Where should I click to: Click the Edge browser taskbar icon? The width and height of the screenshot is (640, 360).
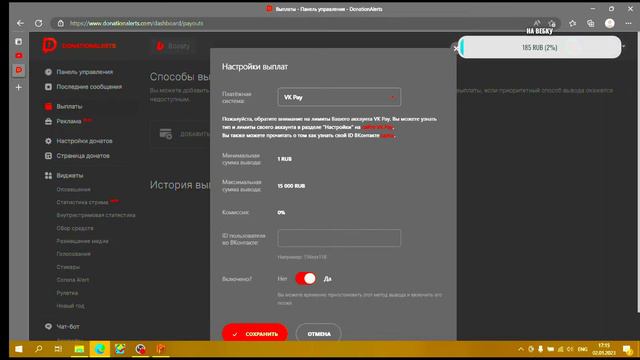pyautogui.click(x=99, y=349)
